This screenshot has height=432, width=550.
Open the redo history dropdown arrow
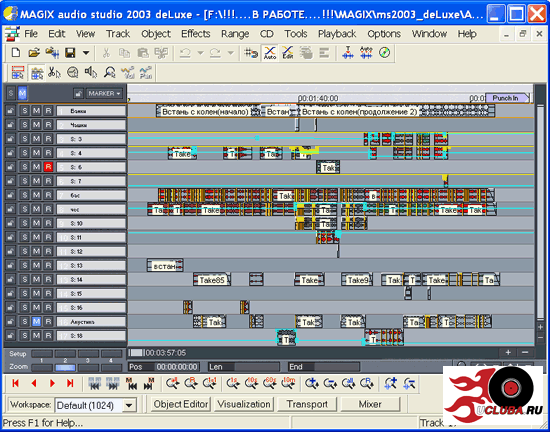pos(230,53)
